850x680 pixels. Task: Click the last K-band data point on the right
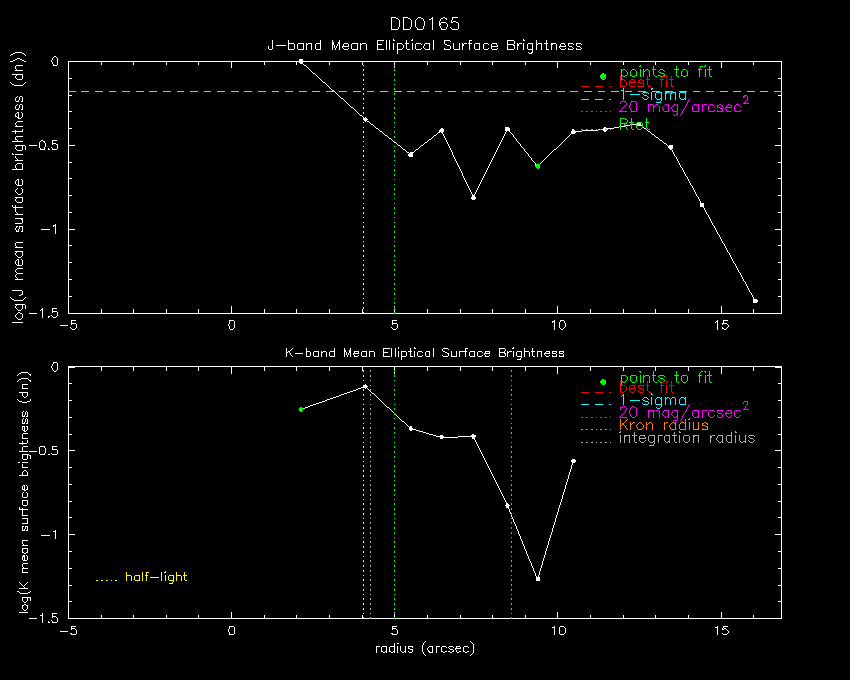(x=573, y=461)
